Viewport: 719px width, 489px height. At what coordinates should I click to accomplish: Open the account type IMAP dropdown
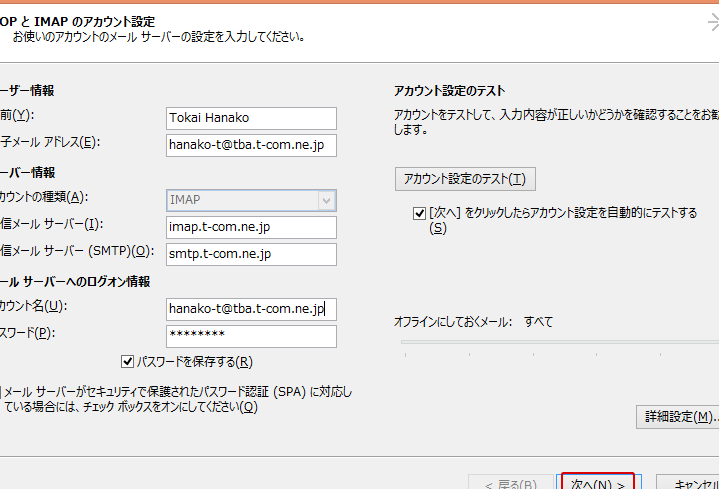click(x=251, y=200)
